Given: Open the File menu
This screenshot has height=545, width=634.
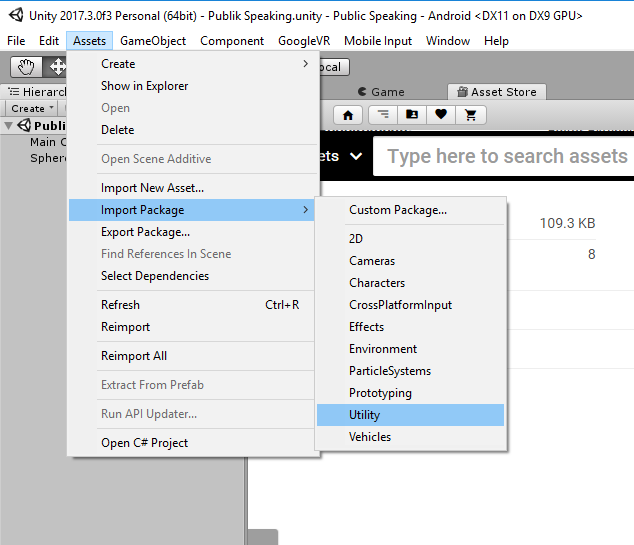Looking at the screenshot, I should tap(16, 41).
